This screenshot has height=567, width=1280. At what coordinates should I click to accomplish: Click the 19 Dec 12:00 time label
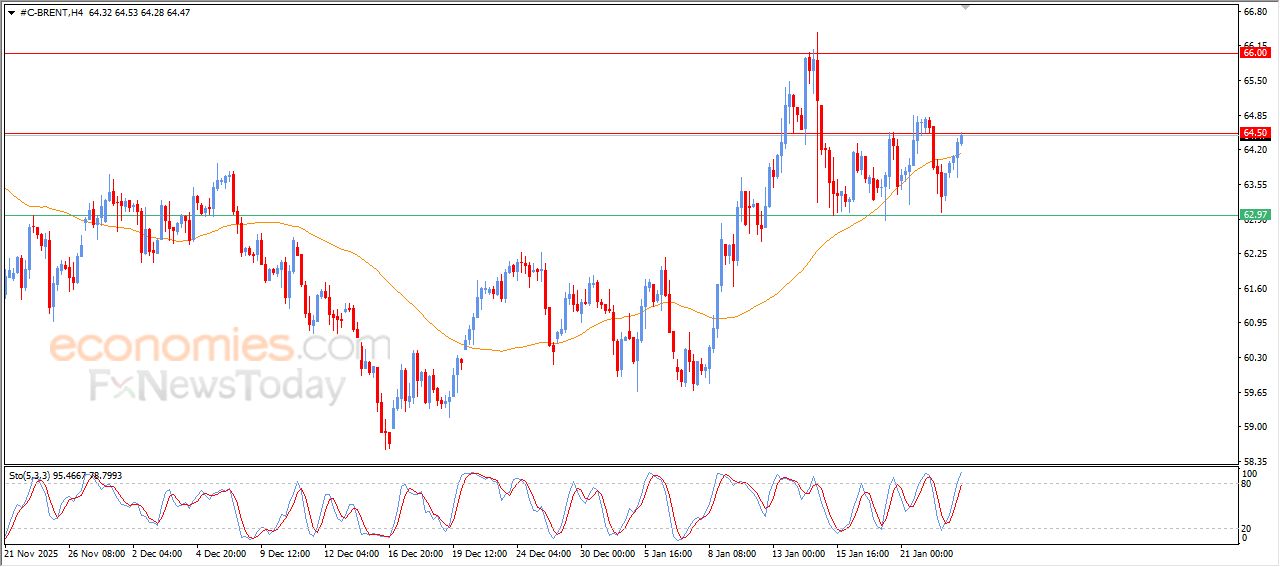click(x=482, y=552)
